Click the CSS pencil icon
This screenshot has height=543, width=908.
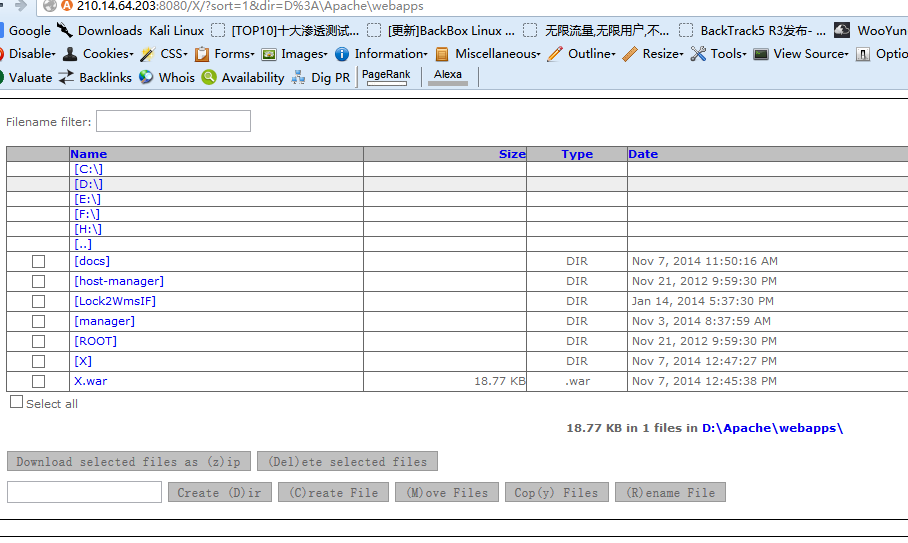pyautogui.click(x=147, y=54)
